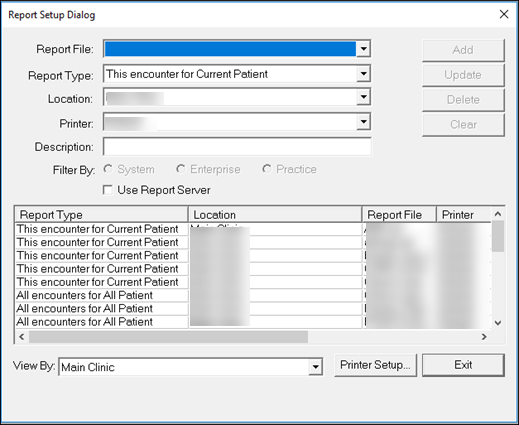The image size is (519, 425).
Task: Expand the Report Type dropdown arrow
Action: (363, 74)
